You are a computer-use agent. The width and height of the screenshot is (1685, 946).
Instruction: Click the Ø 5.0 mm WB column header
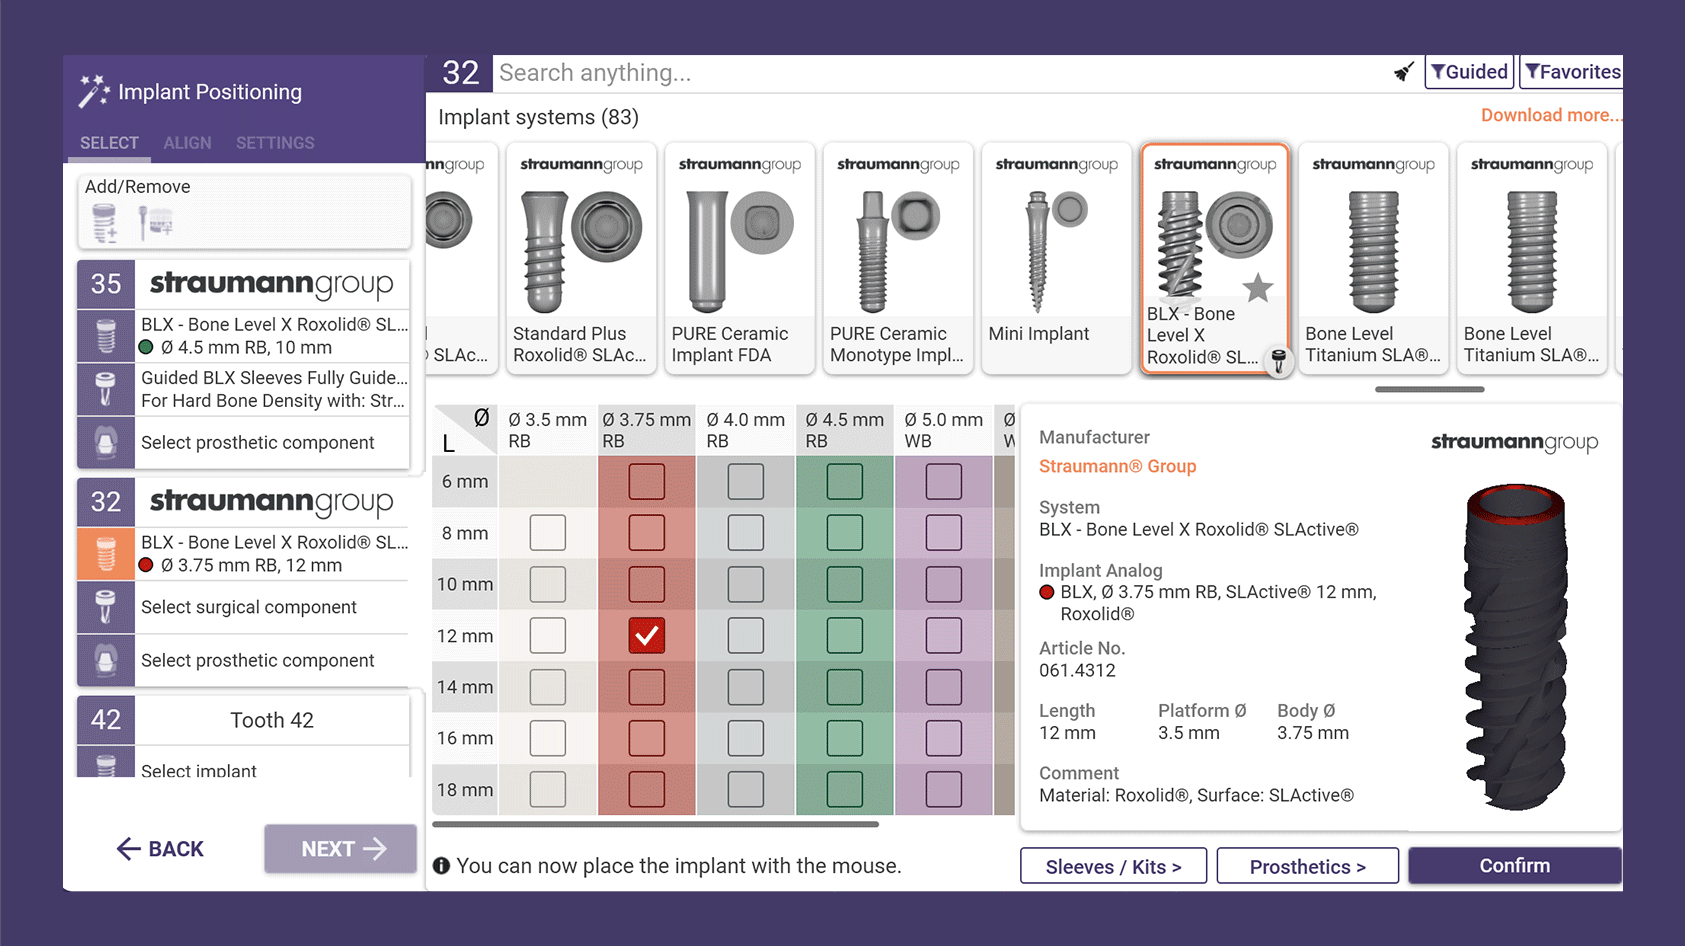pyautogui.click(x=944, y=430)
